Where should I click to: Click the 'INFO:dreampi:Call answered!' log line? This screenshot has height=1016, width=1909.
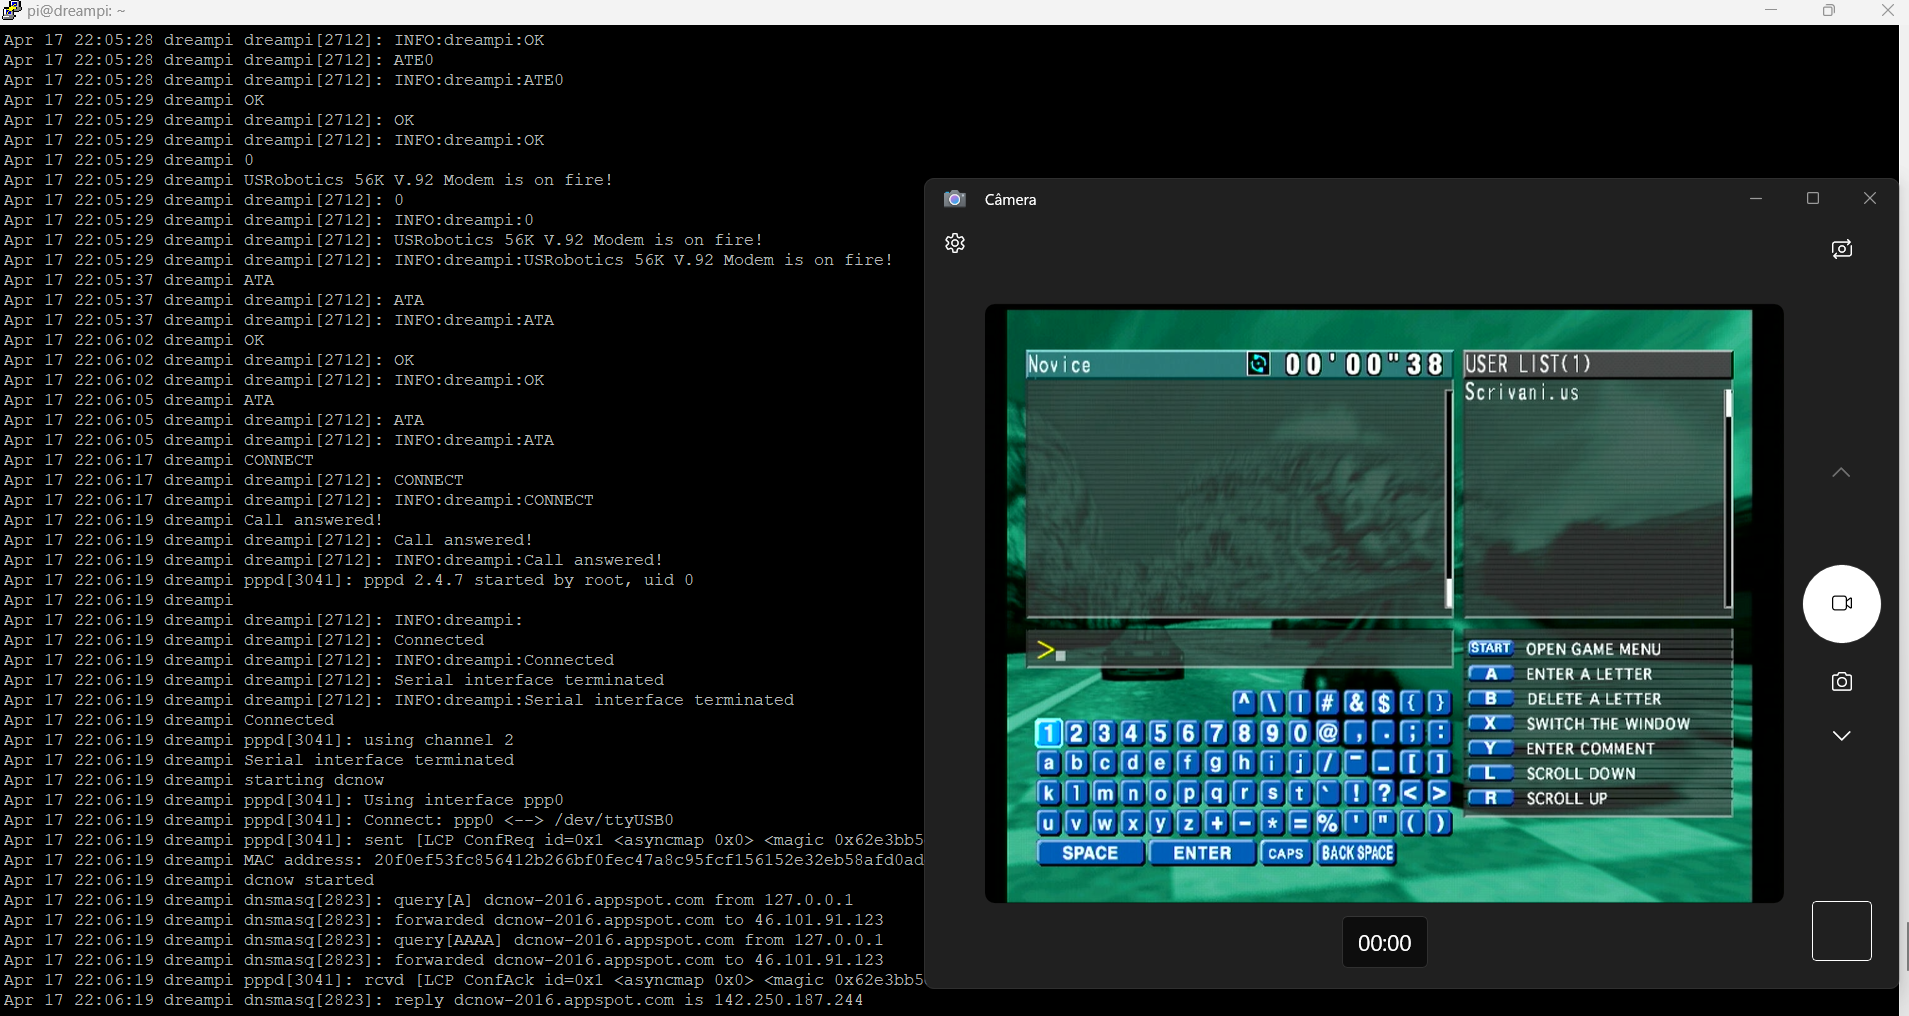[x=334, y=560]
